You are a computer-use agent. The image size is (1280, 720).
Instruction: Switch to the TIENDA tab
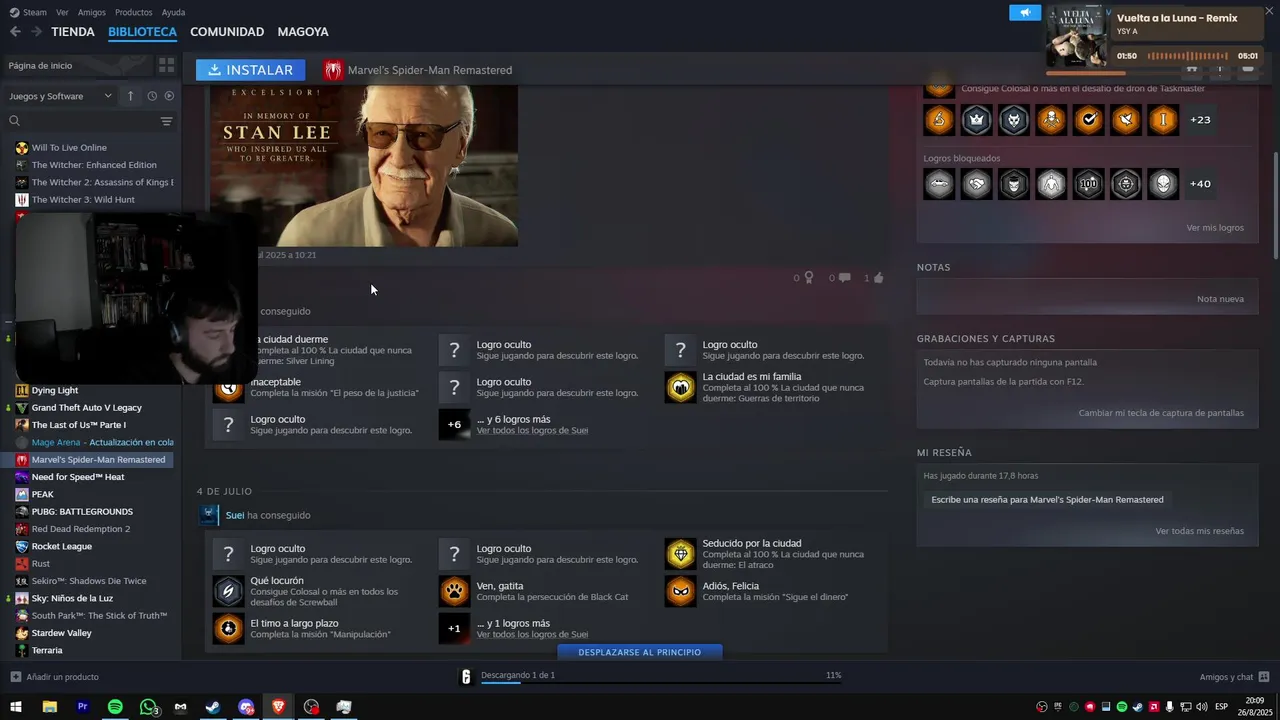(73, 32)
